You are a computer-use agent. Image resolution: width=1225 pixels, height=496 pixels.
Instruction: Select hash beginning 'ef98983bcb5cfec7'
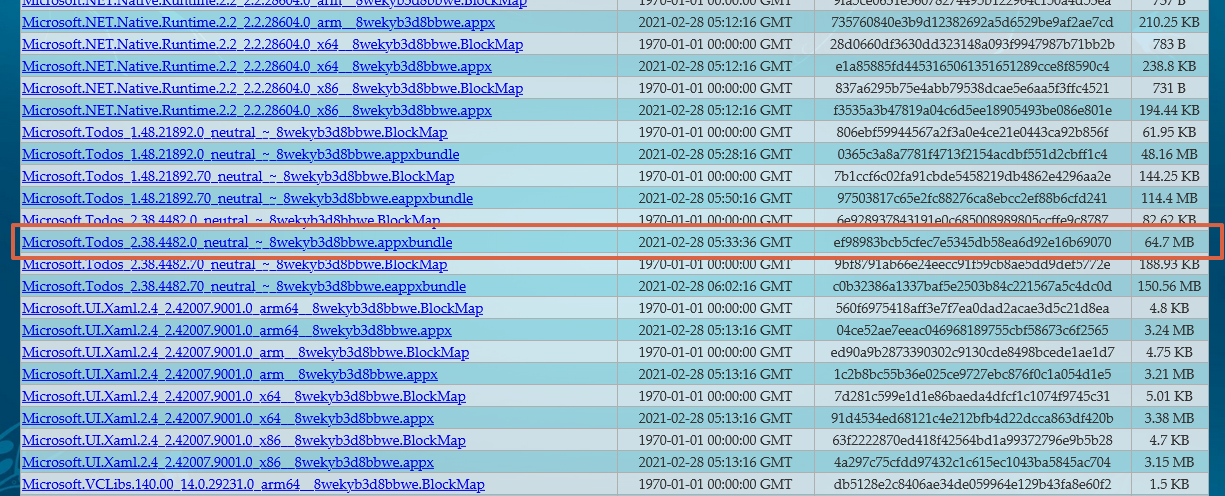click(971, 242)
